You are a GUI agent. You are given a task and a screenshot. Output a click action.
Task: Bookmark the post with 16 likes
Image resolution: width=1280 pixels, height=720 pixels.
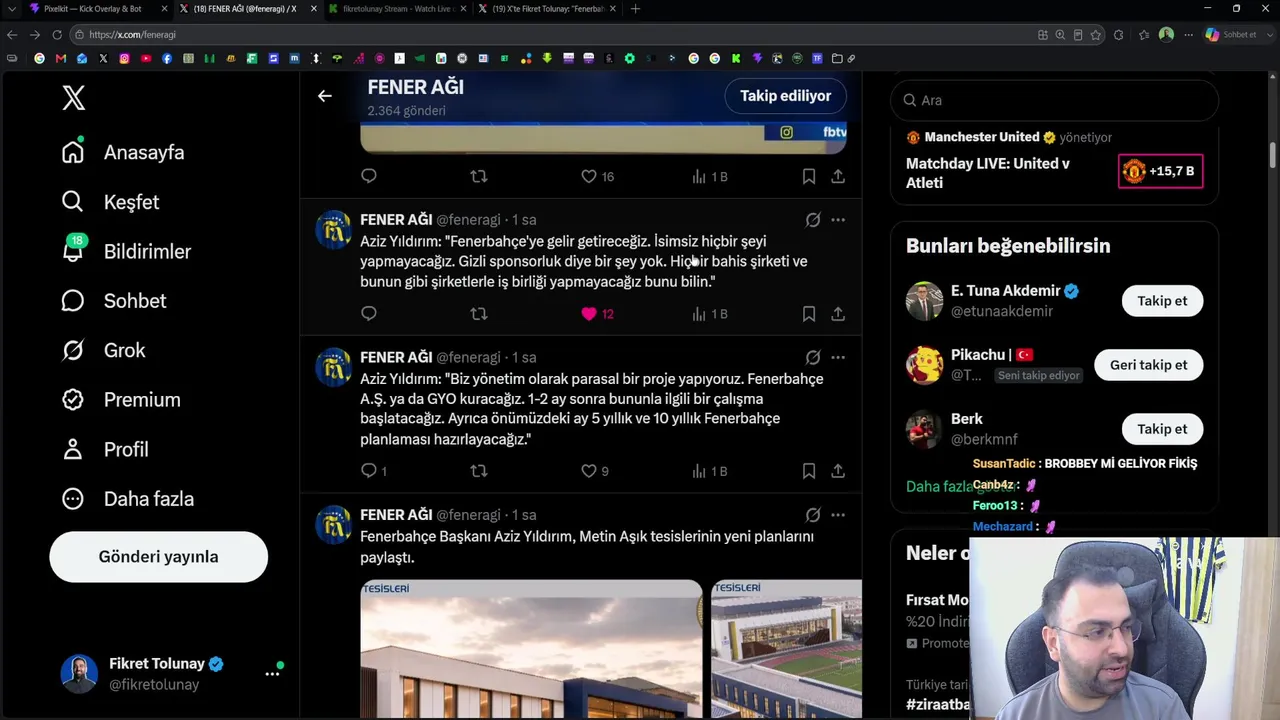809,176
